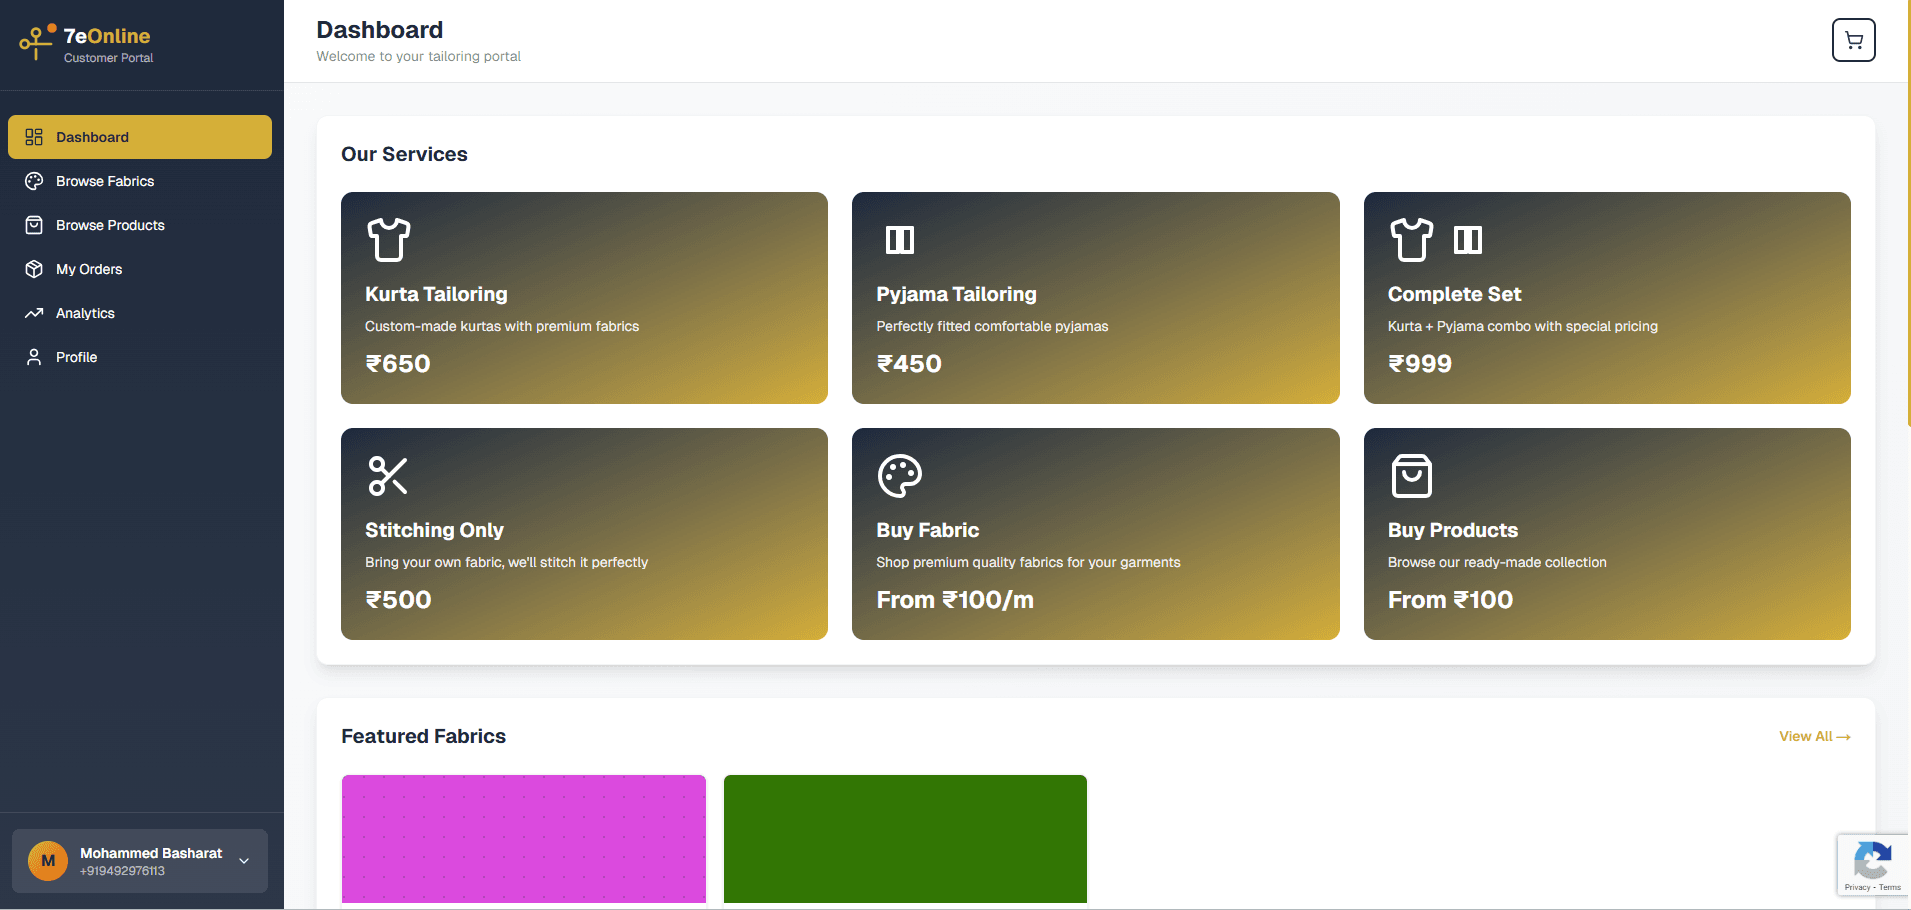The width and height of the screenshot is (1911, 910).
Task: Click the bag icon on Buy Products card
Action: [1411, 476]
